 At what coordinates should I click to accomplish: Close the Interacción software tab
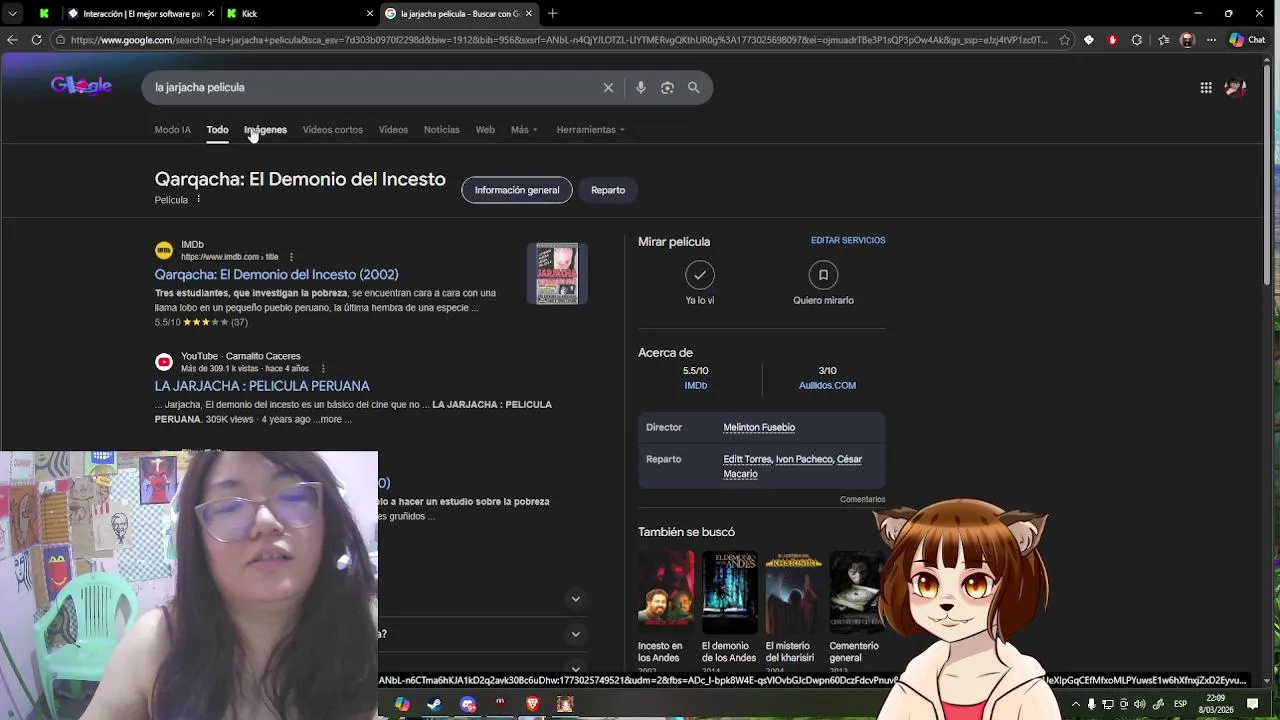[211, 13]
